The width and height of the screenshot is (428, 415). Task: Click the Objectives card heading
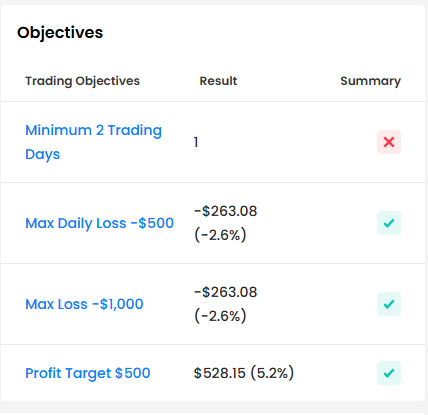pos(60,33)
